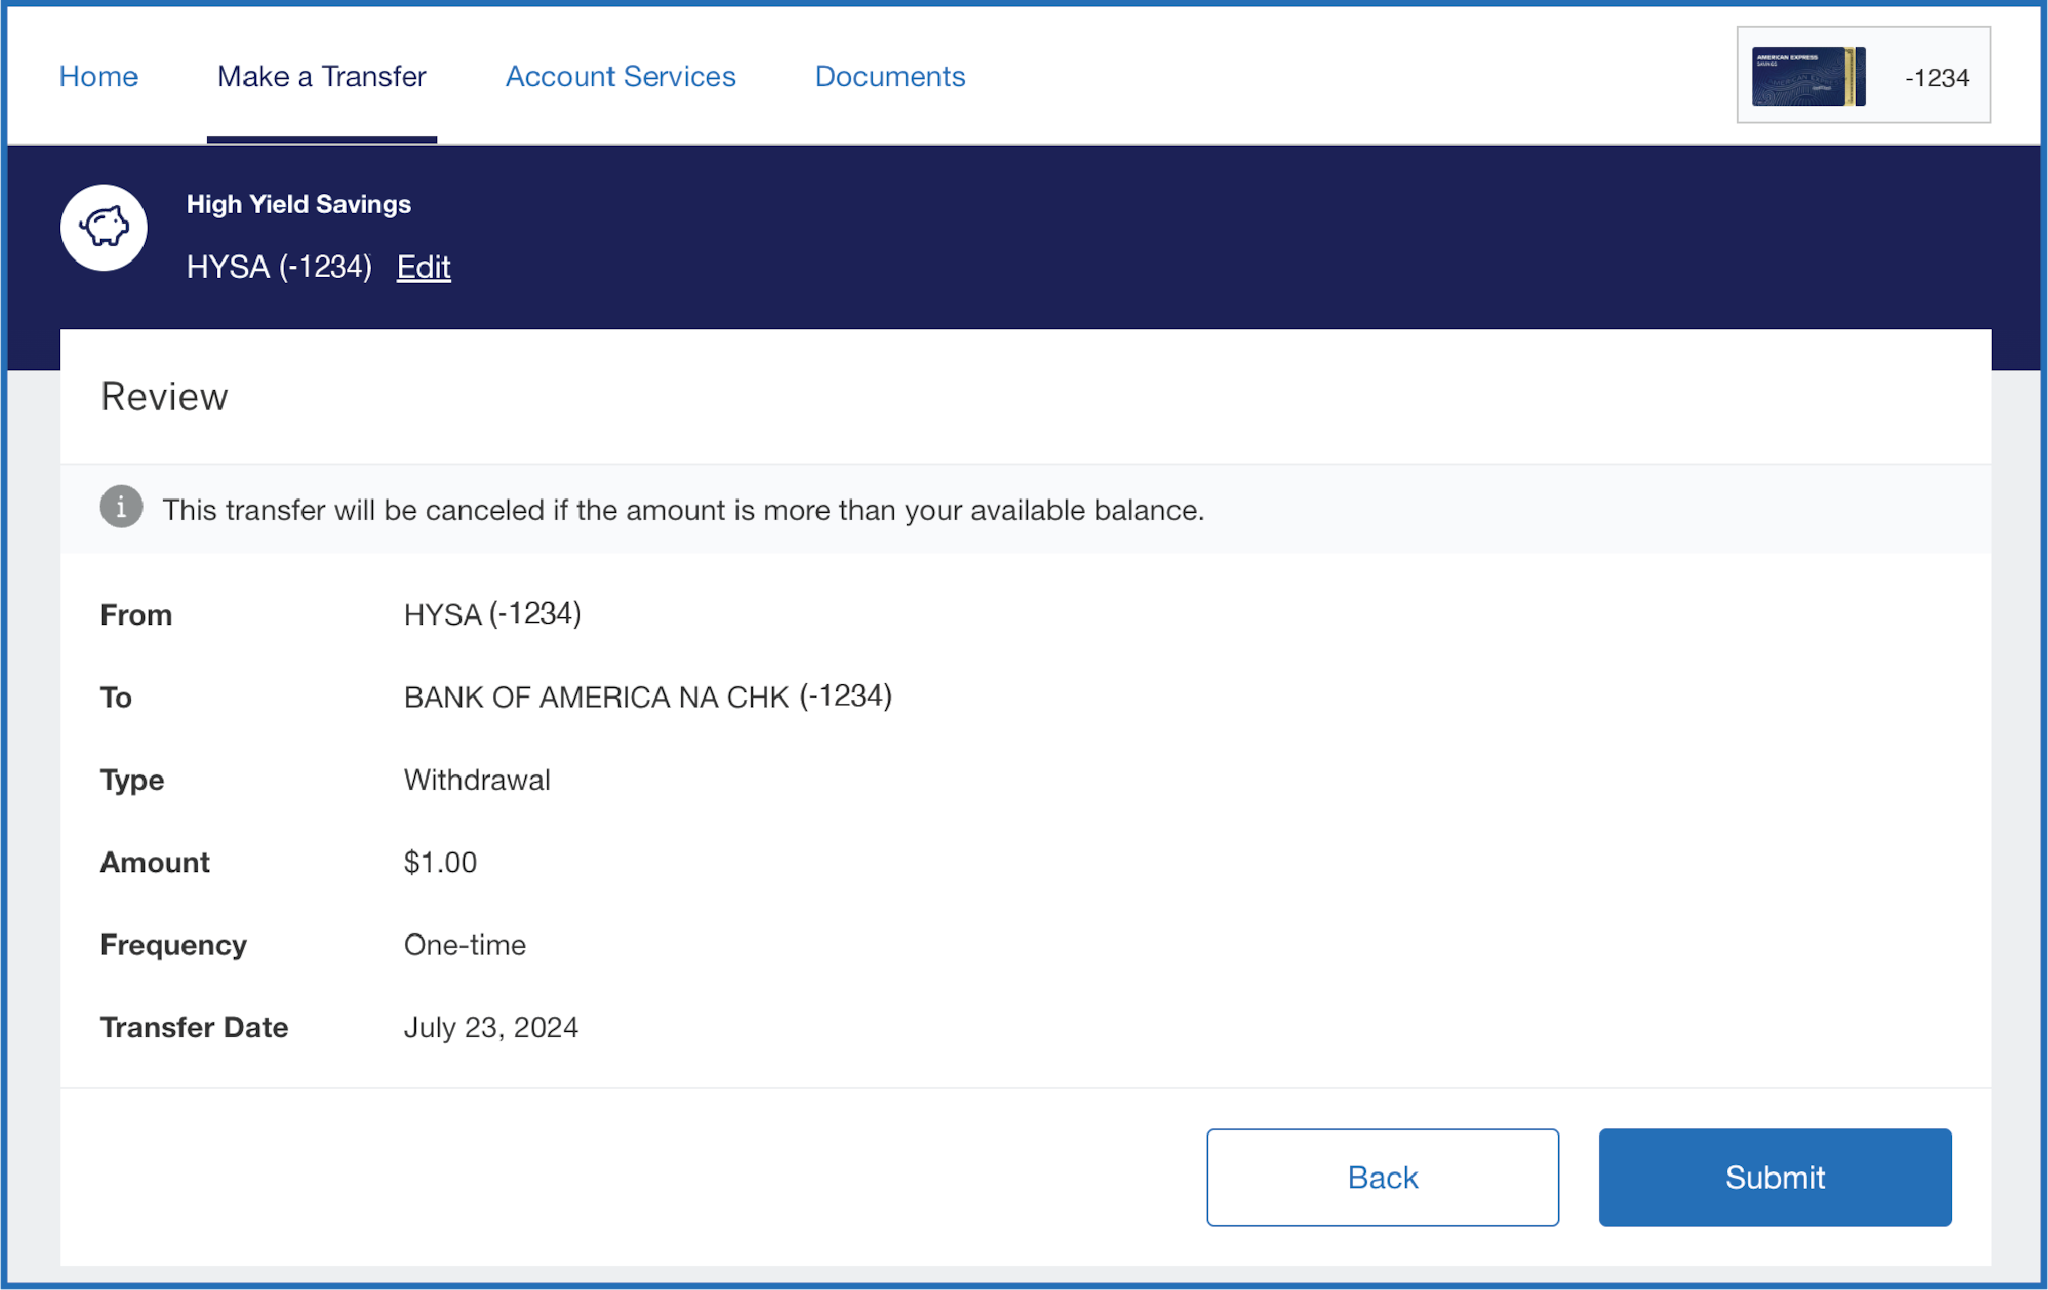Click the American Express card thumbnail
Image resolution: width=2048 pixels, height=1290 pixels.
(1808, 76)
